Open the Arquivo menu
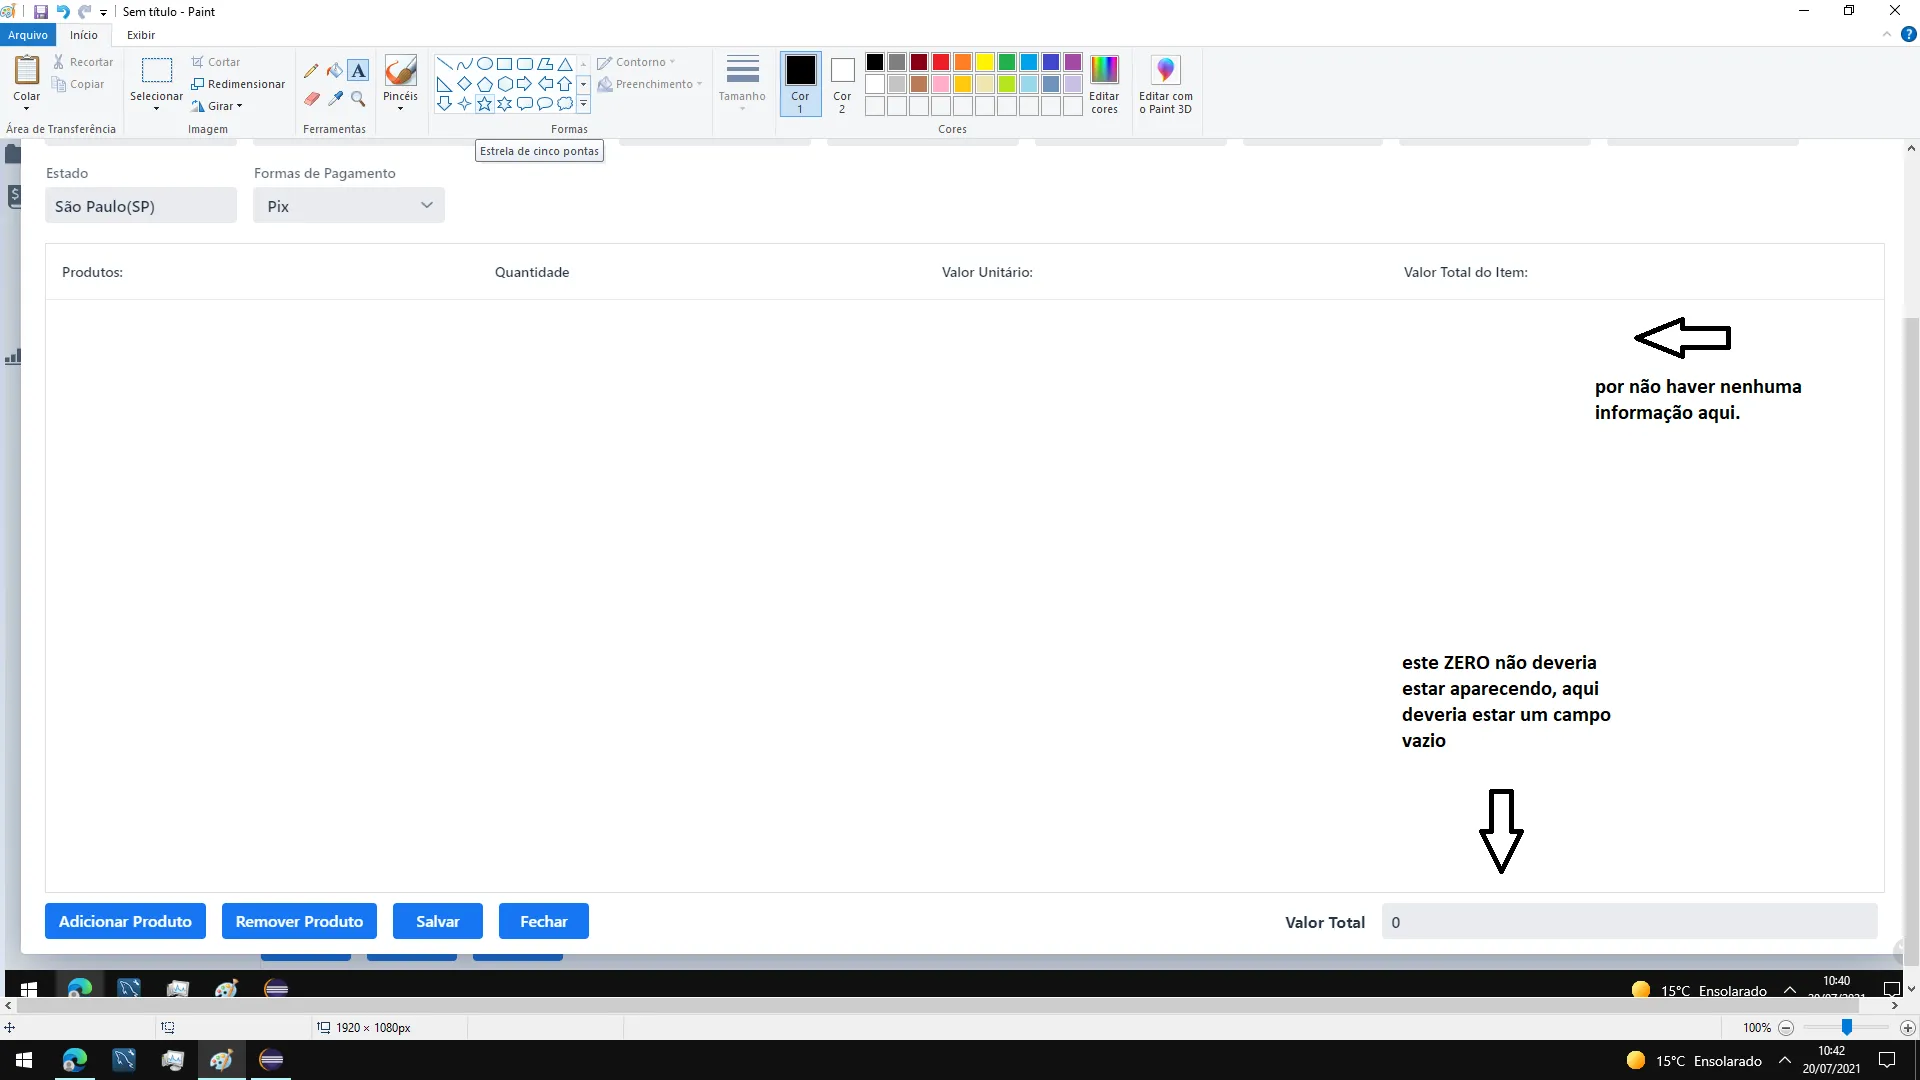1920x1080 pixels. (27, 35)
